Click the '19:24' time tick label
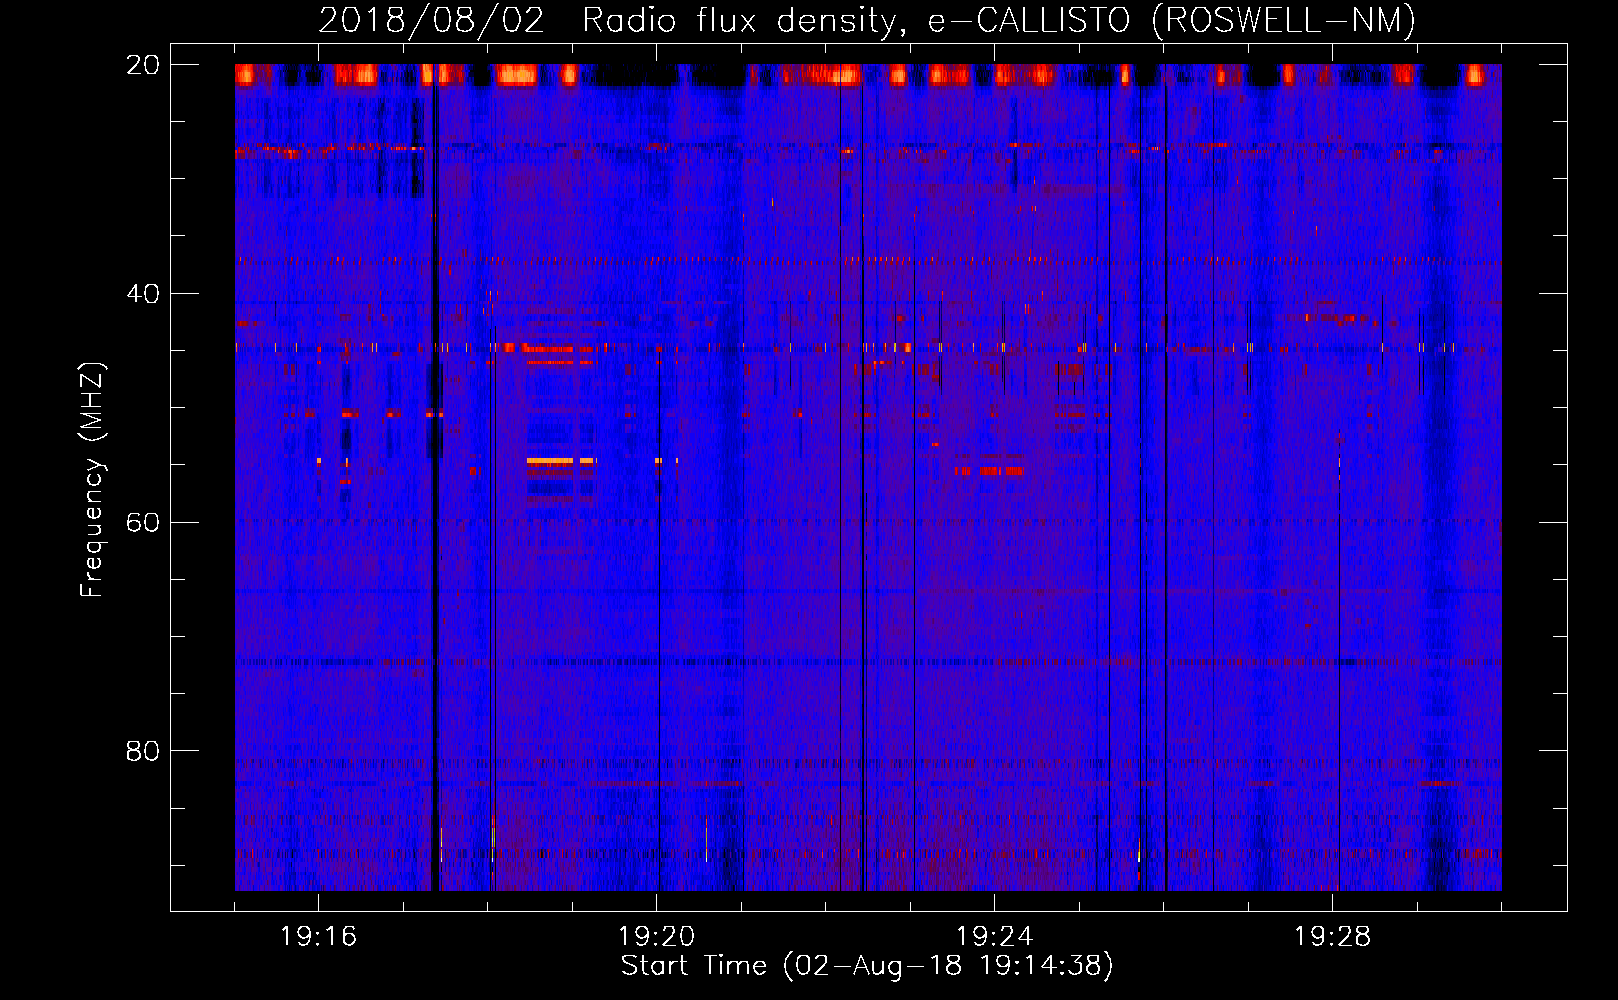This screenshot has width=1618, height=1000. [994, 937]
